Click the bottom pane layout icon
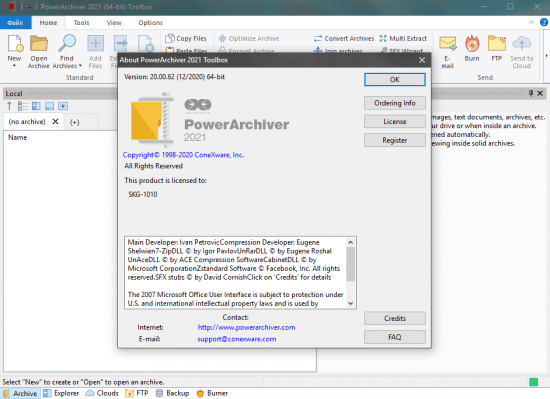The image size is (550, 399). point(49,106)
